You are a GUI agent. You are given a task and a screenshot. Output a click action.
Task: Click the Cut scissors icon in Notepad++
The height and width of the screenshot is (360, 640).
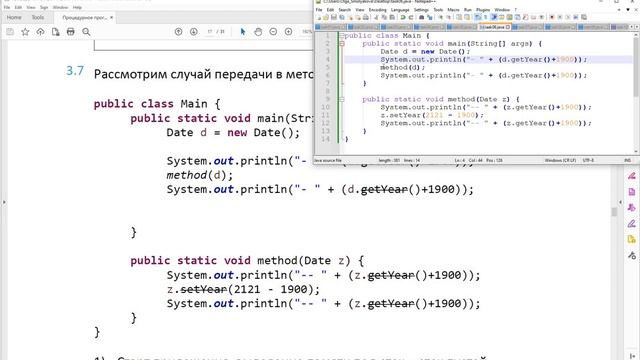376,17
